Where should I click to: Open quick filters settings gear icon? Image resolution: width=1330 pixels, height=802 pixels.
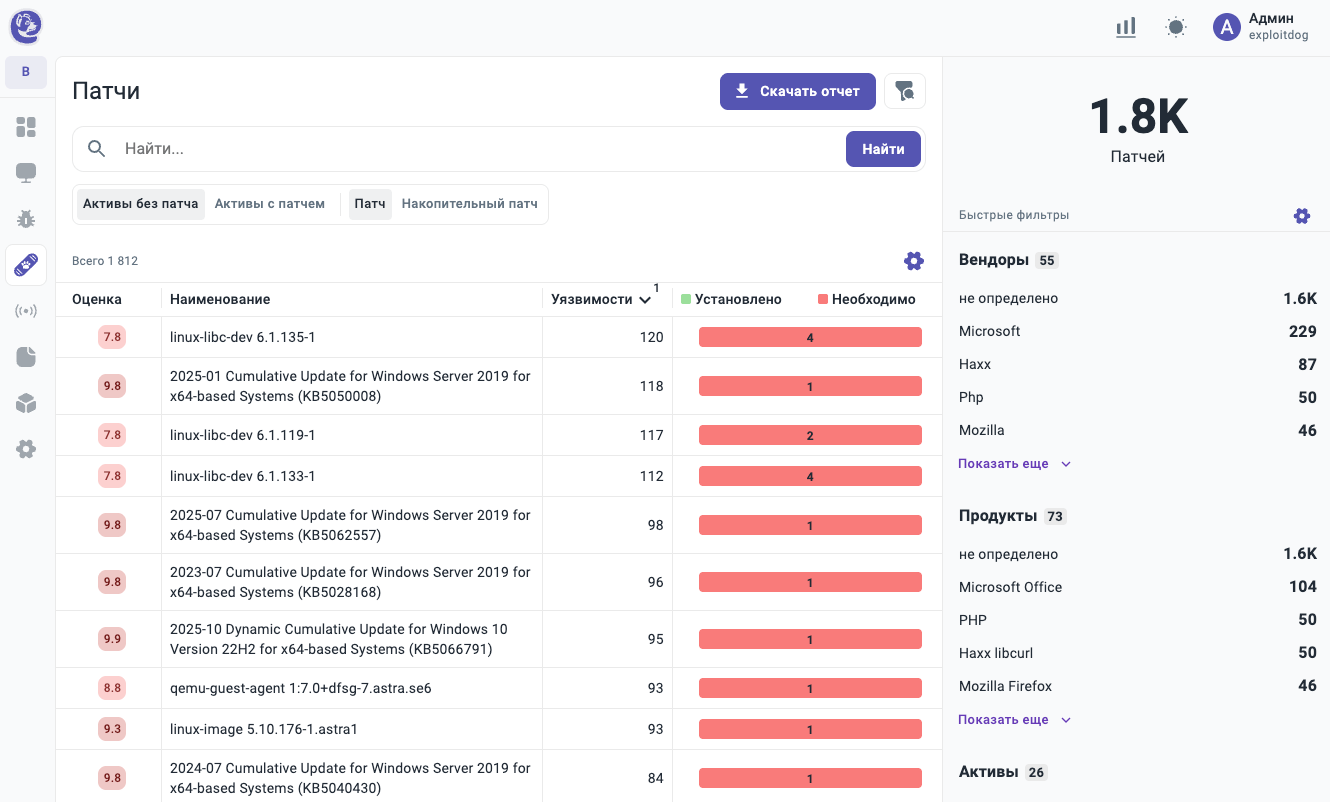point(1301,215)
